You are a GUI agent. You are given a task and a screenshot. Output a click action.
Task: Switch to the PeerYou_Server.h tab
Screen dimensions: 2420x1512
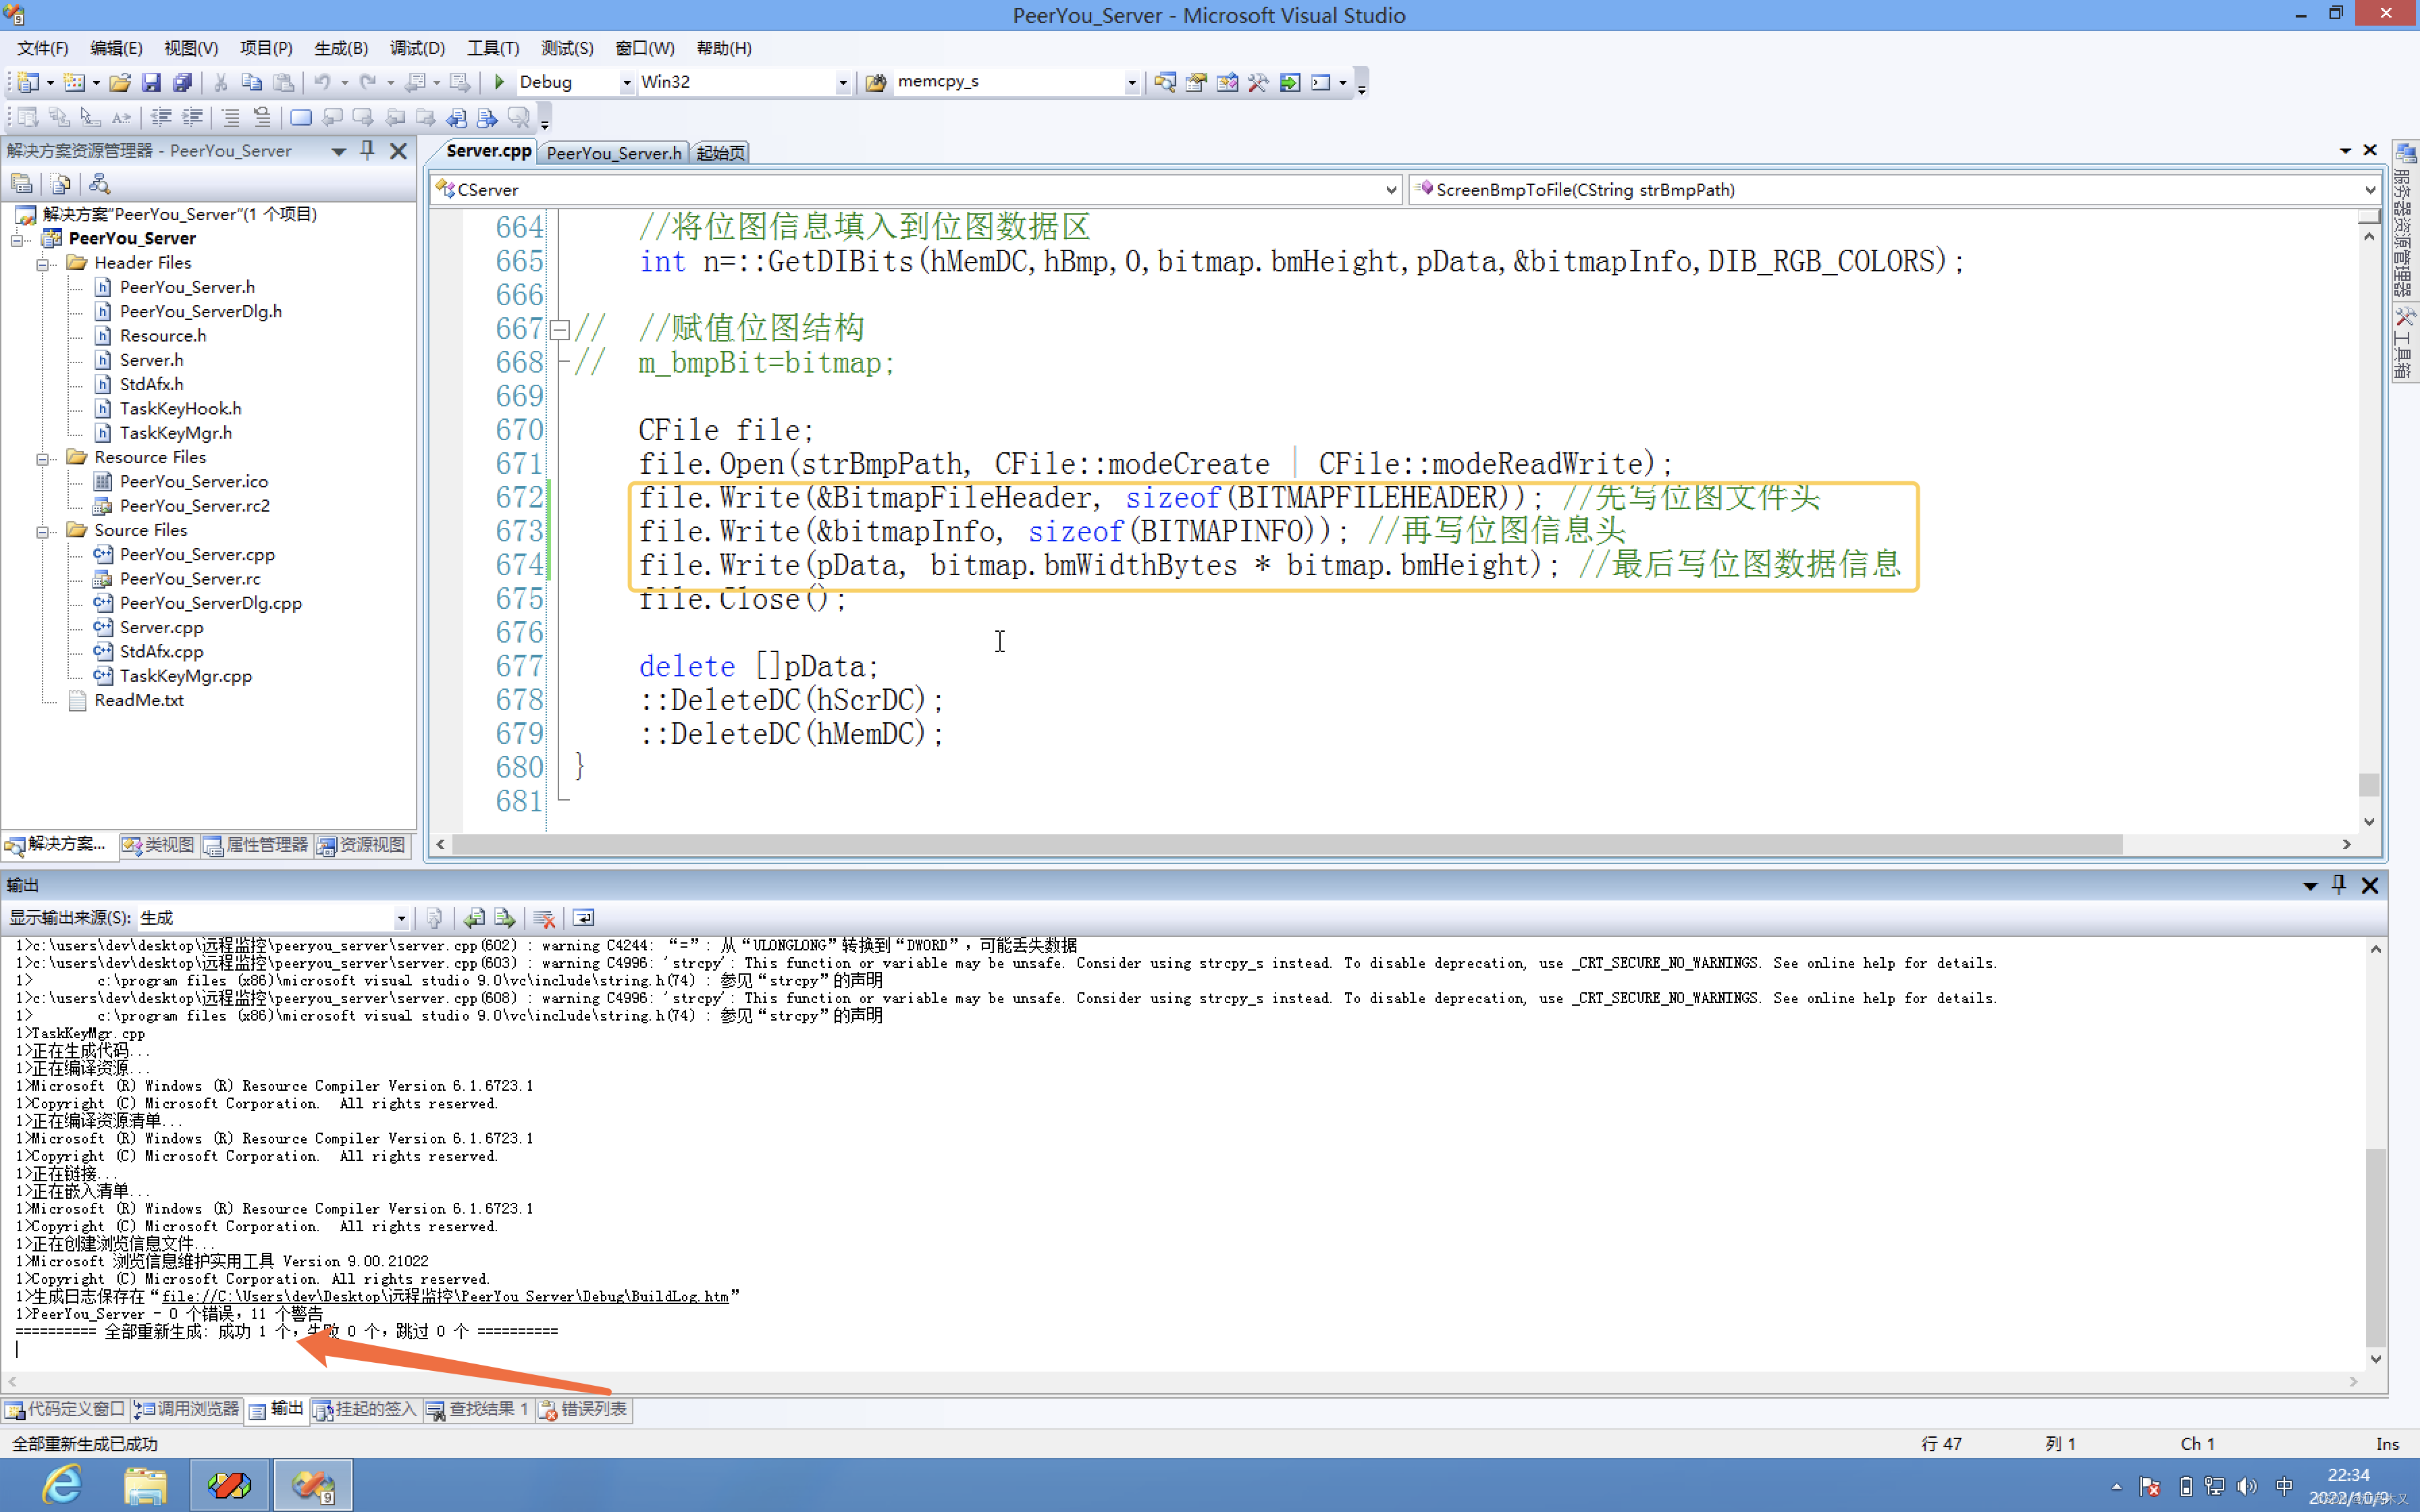tap(613, 152)
